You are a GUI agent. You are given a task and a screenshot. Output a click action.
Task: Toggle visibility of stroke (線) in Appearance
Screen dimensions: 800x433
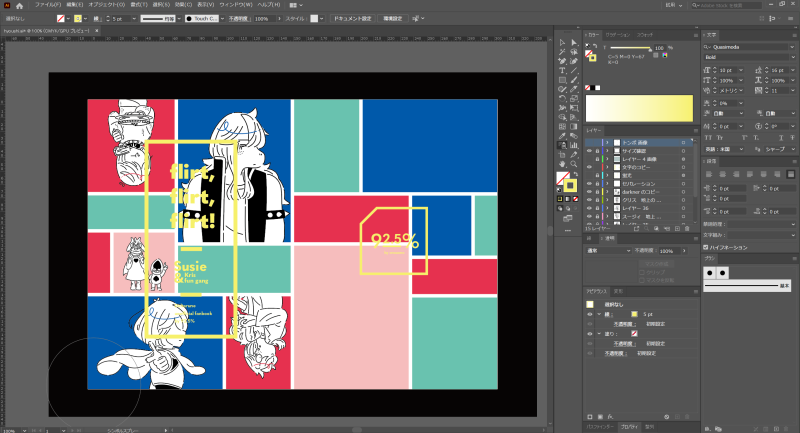click(589, 314)
